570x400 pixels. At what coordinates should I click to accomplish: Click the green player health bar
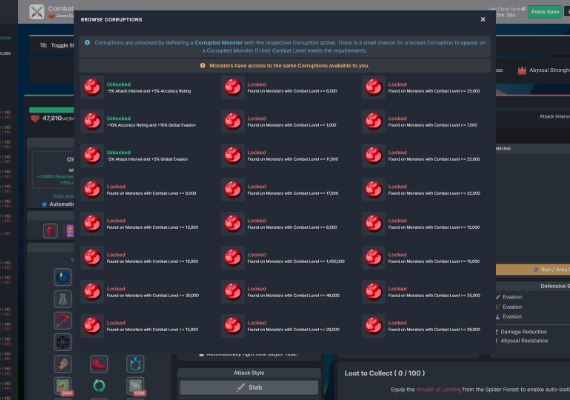(x=52, y=110)
